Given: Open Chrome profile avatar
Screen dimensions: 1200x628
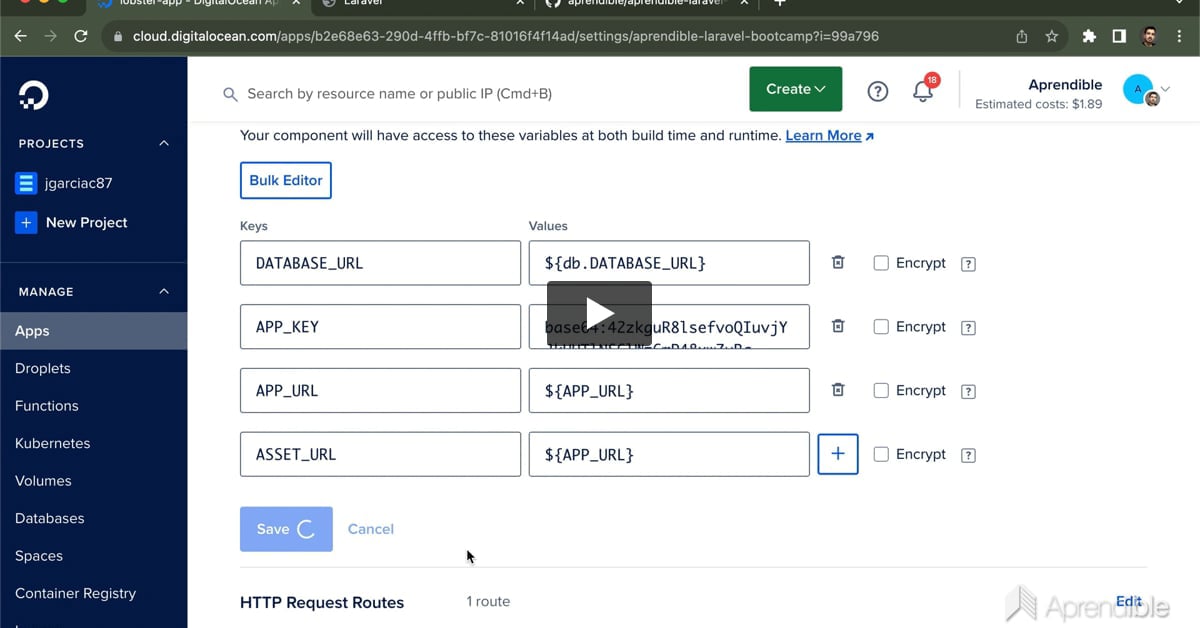Looking at the screenshot, I should (1150, 36).
